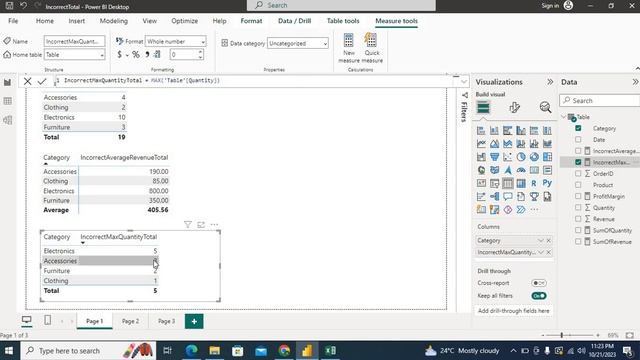Check the IncorrectAverage measure checkbox
The height and width of the screenshot is (360, 640).
pos(578,151)
